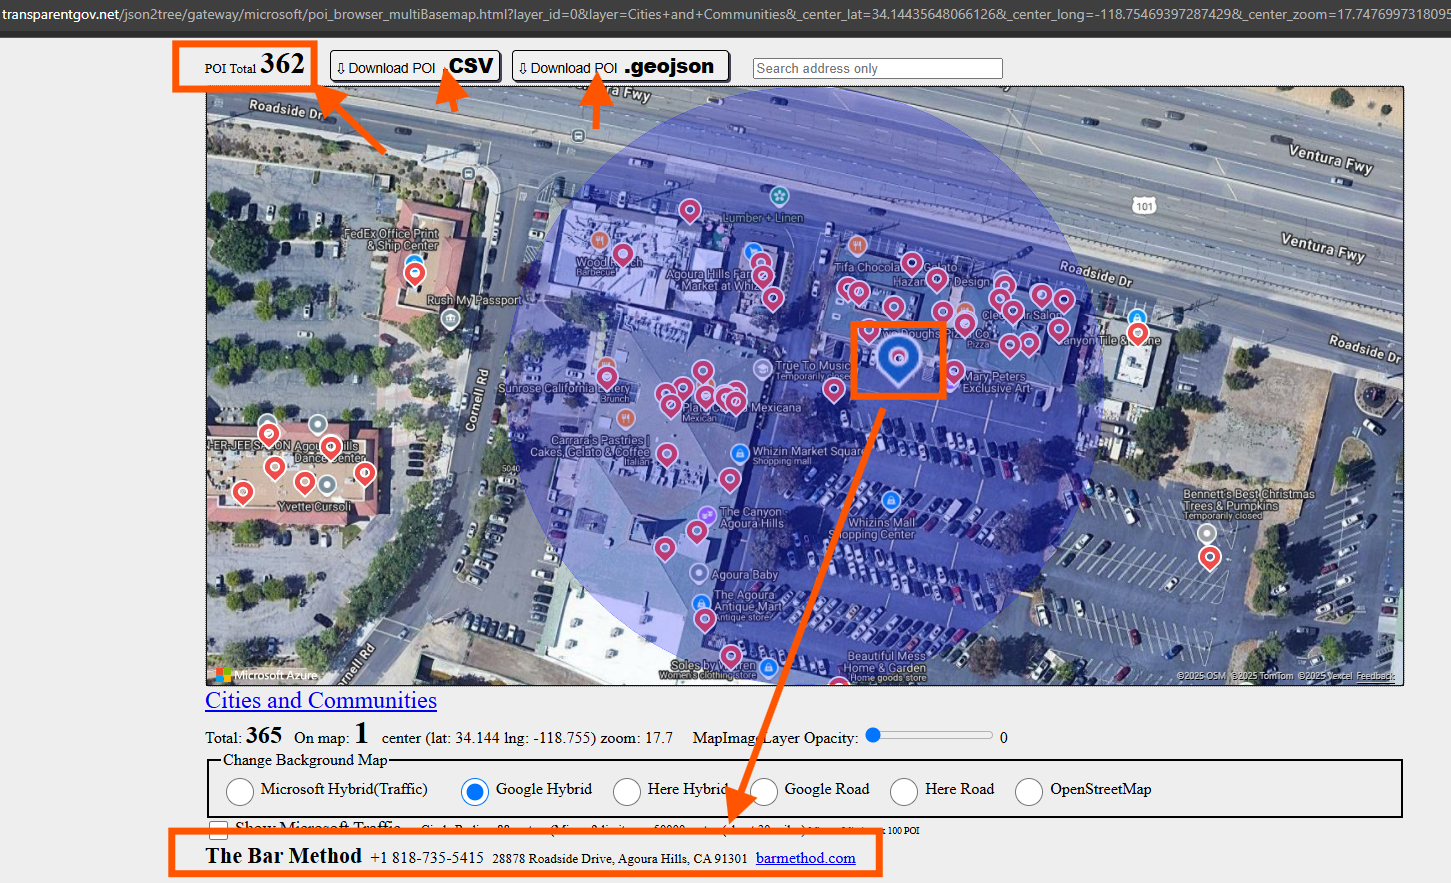Click pin above Sunrise California Eatery label
The image size is (1451, 883).
[x=607, y=378]
